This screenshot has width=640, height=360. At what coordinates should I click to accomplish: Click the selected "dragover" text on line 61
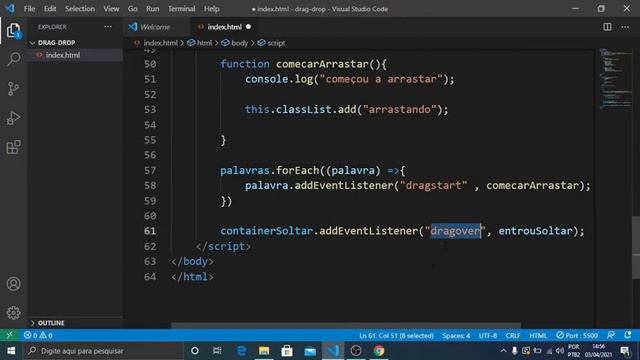click(456, 231)
